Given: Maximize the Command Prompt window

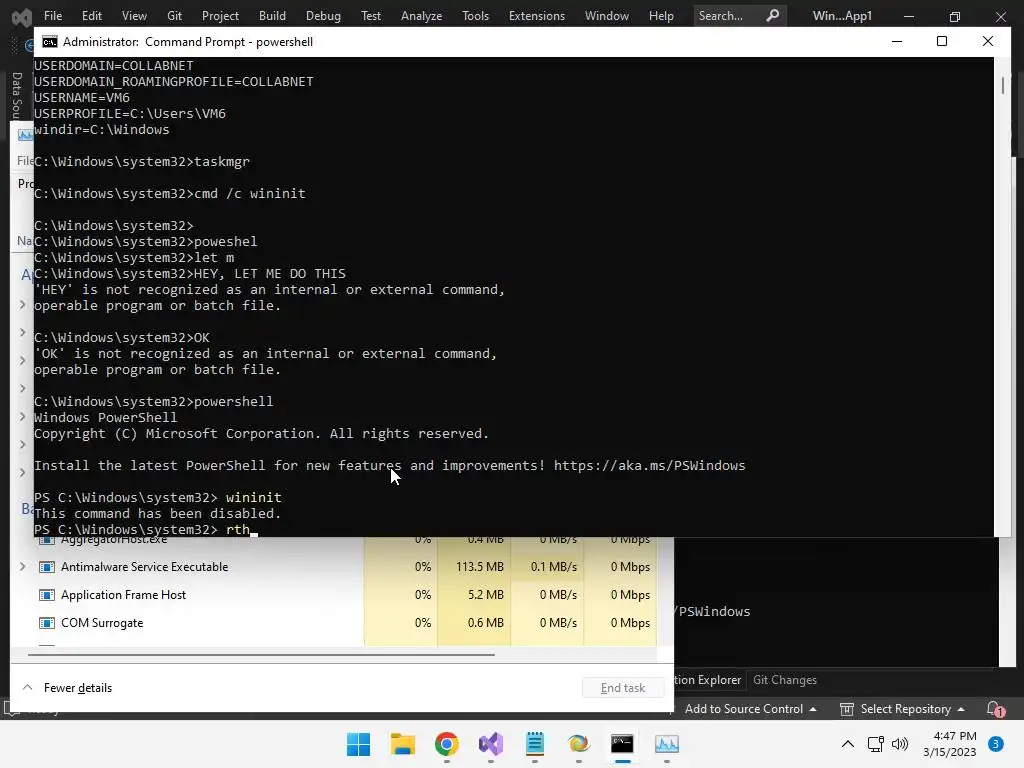Looking at the screenshot, I should pyautogui.click(x=942, y=41).
